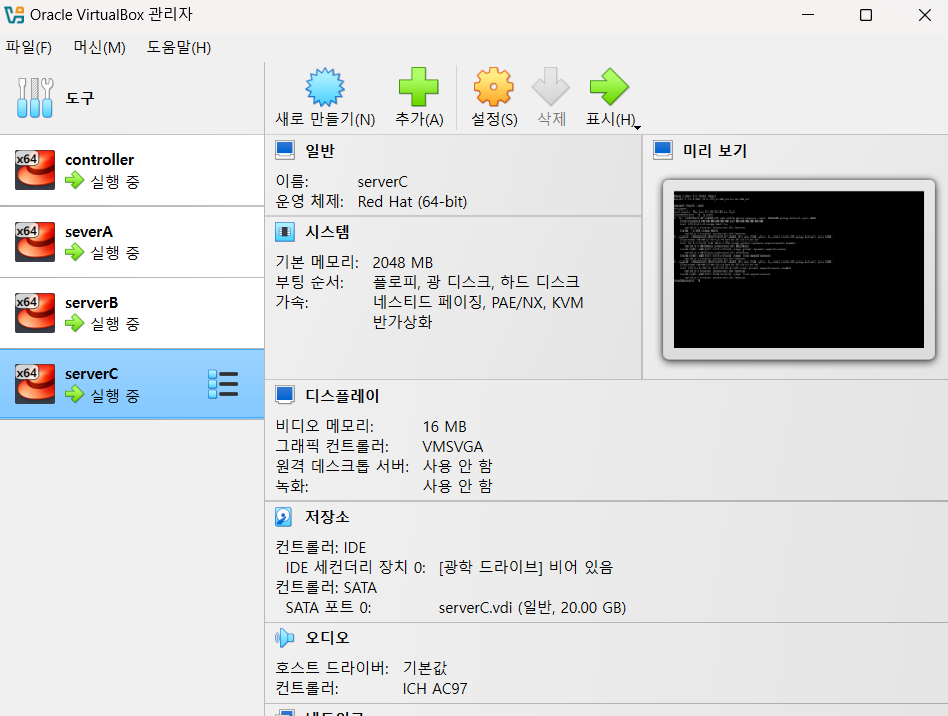Click the serverC preview thumbnail
The width and height of the screenshot is (948, 716).
coord(799,270)
